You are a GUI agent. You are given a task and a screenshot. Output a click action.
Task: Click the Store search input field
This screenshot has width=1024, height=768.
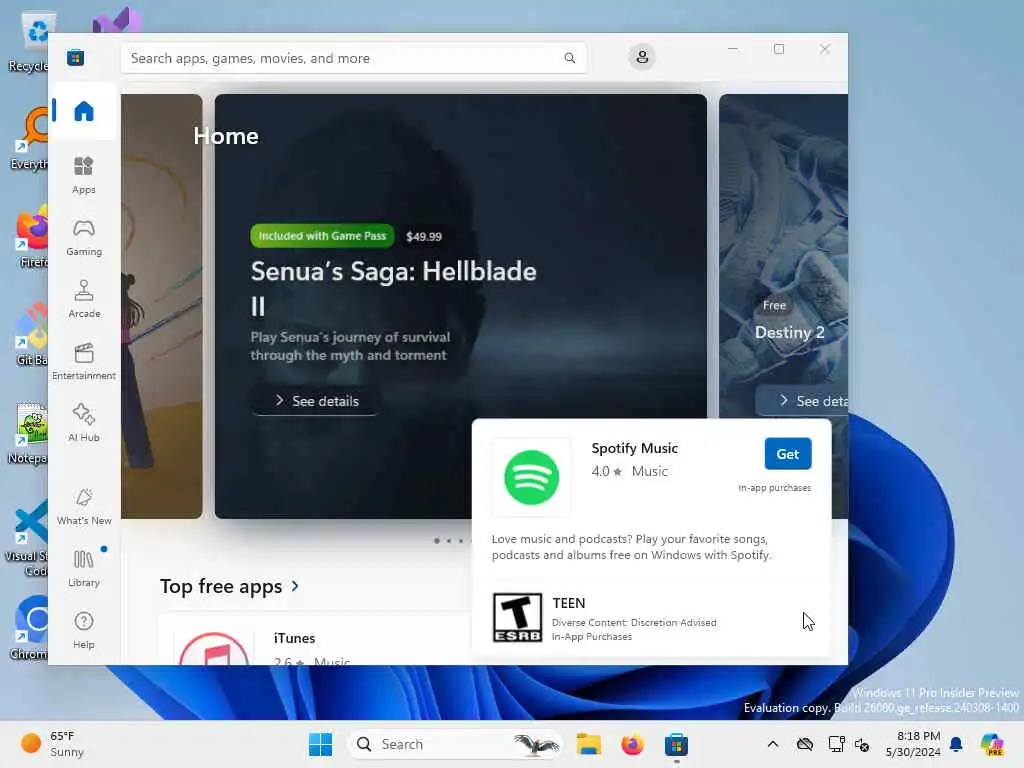coord(353,58)
